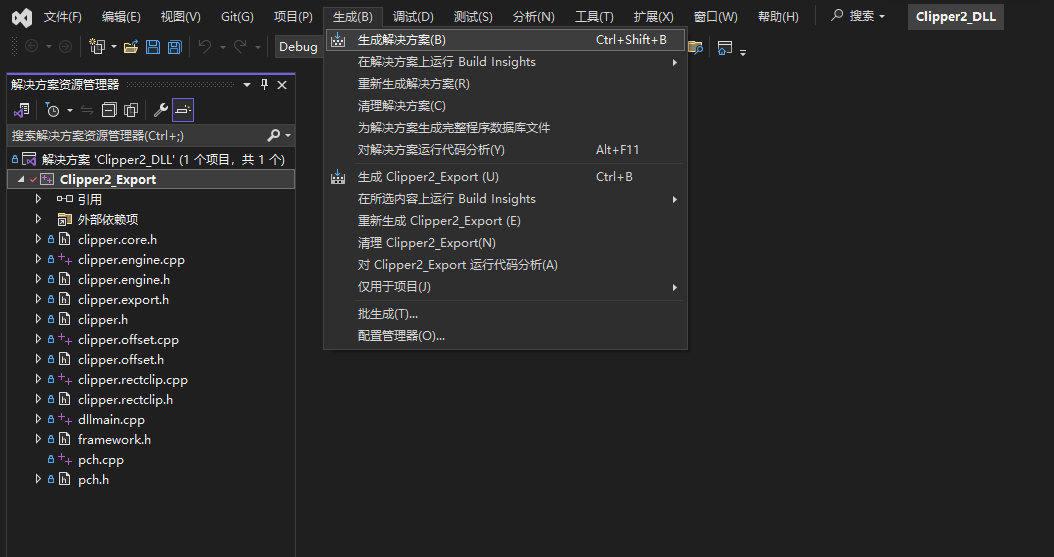Click the navigate forward arrow icon
Screen dimensions: 1054x557
click(x=65, y=46)
